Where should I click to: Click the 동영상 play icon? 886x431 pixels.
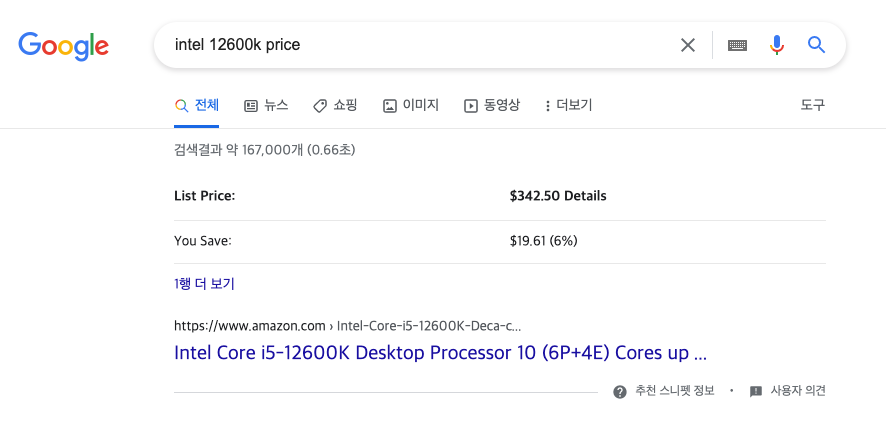(x=471, y=106)
